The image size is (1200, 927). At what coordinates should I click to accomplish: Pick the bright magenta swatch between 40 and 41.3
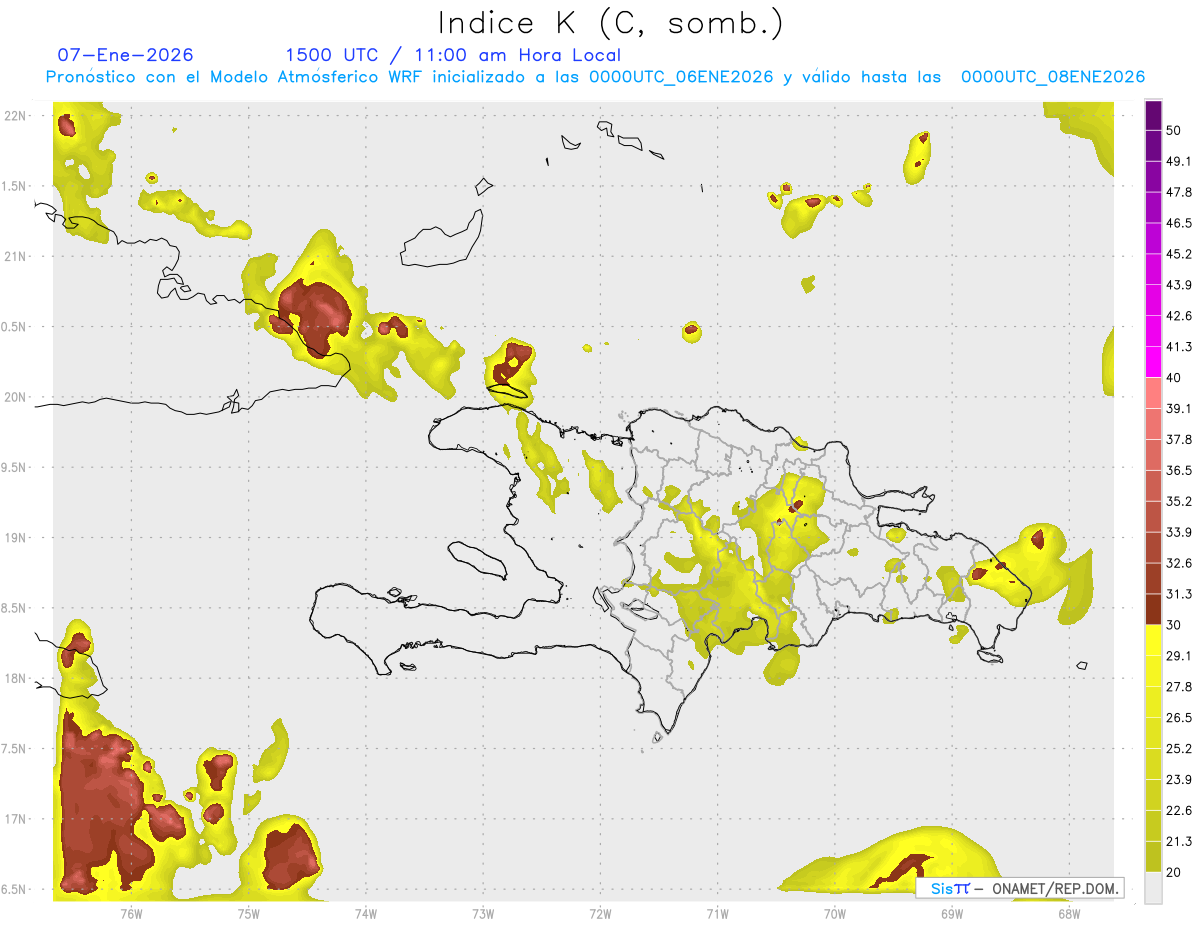tap(1154, 362)
